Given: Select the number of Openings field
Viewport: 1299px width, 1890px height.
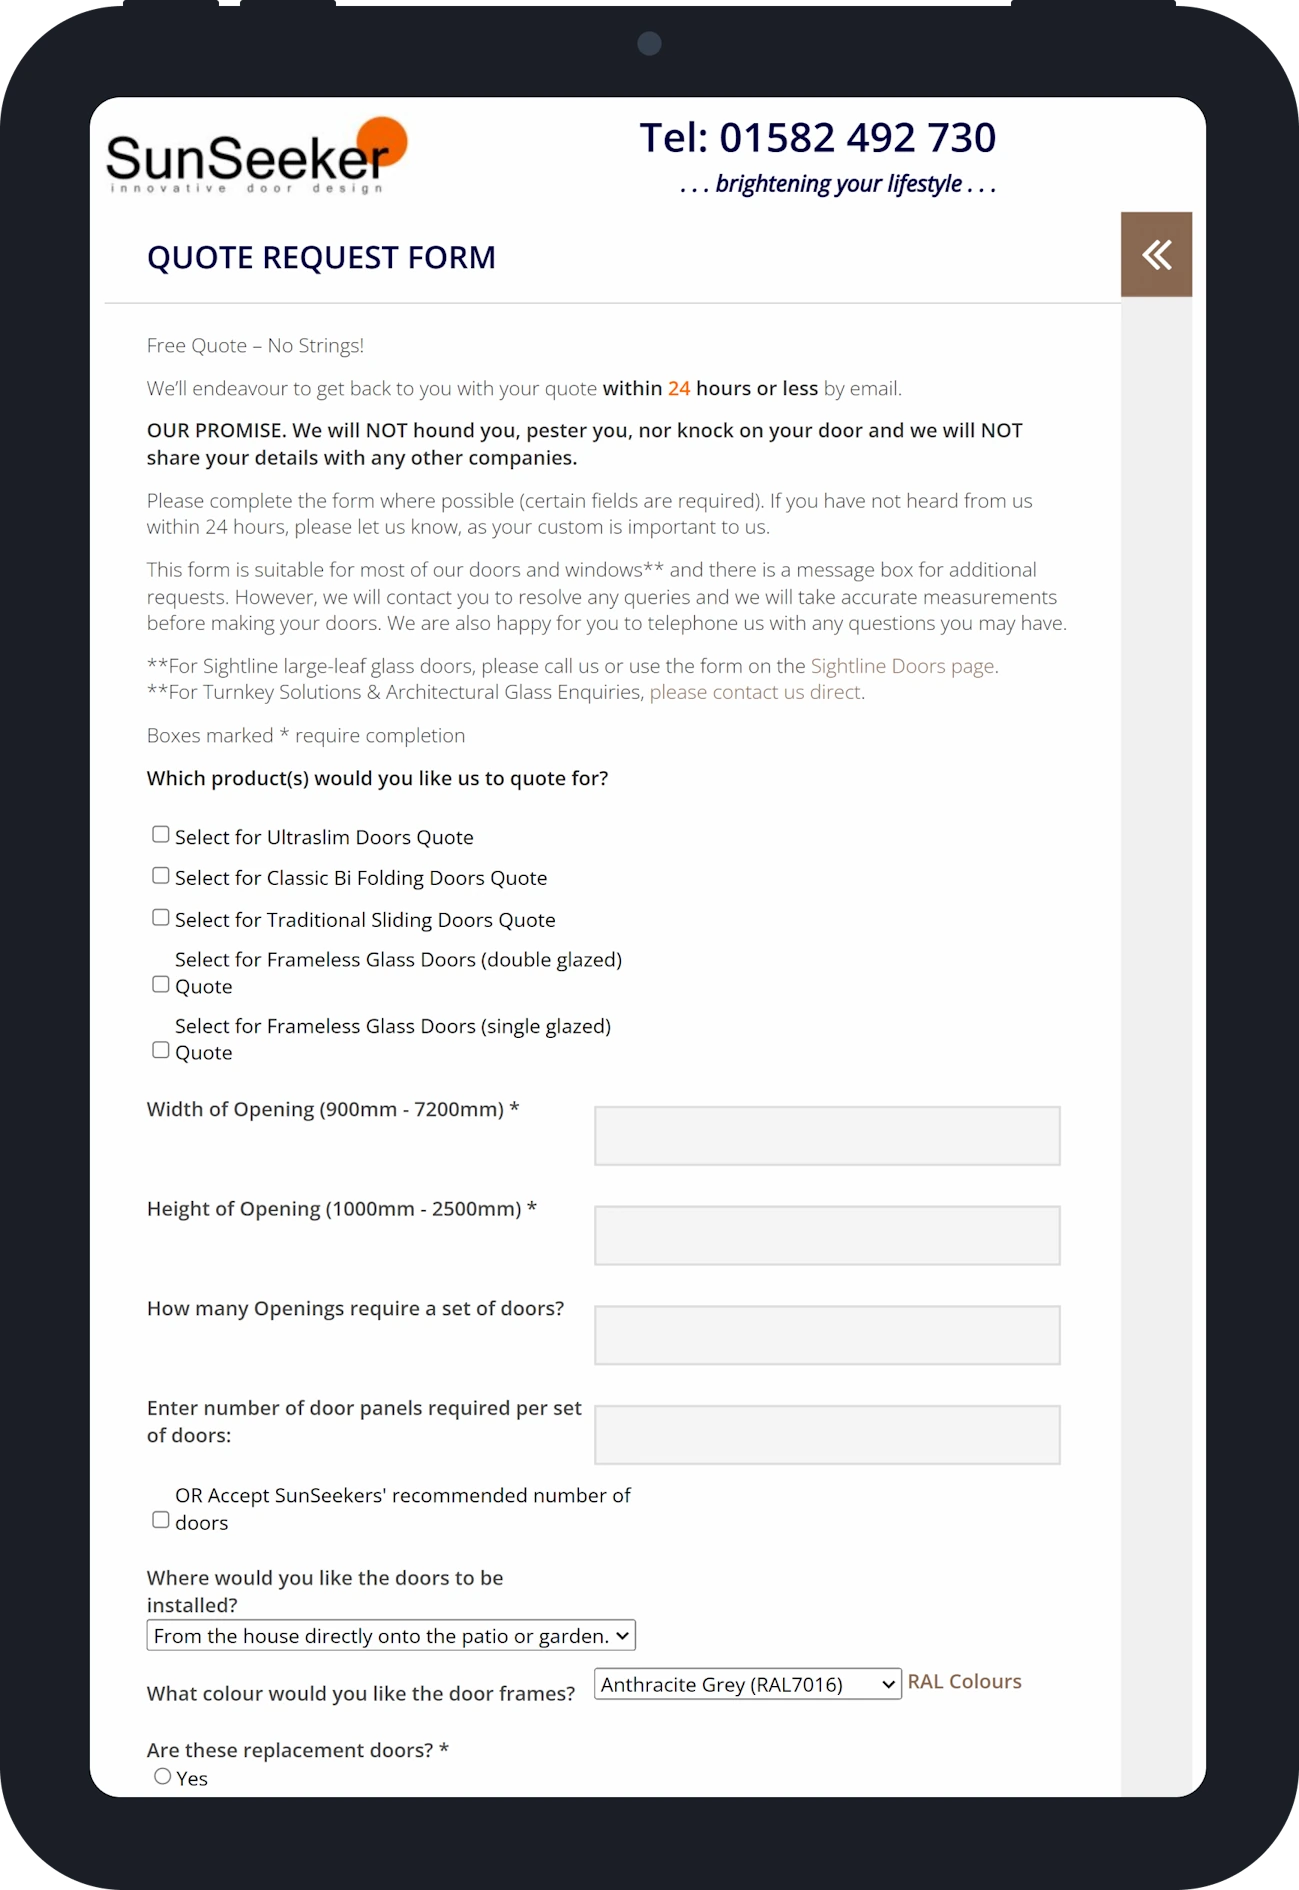Looking at the screenshot, I should pyautogui.click(x=827, y=1335).
